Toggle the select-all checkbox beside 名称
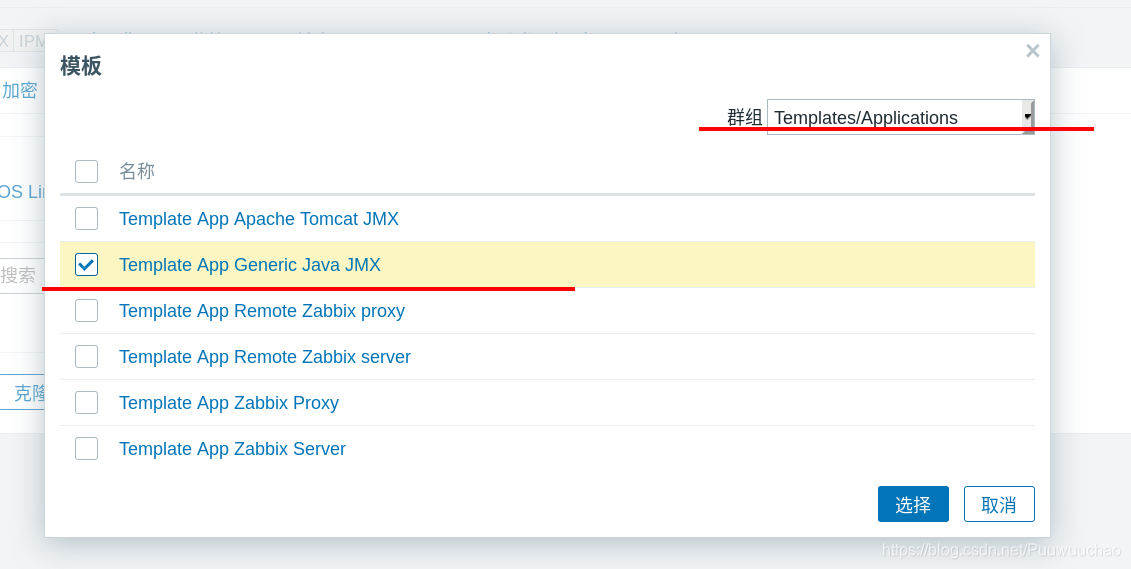 point(87,172)
